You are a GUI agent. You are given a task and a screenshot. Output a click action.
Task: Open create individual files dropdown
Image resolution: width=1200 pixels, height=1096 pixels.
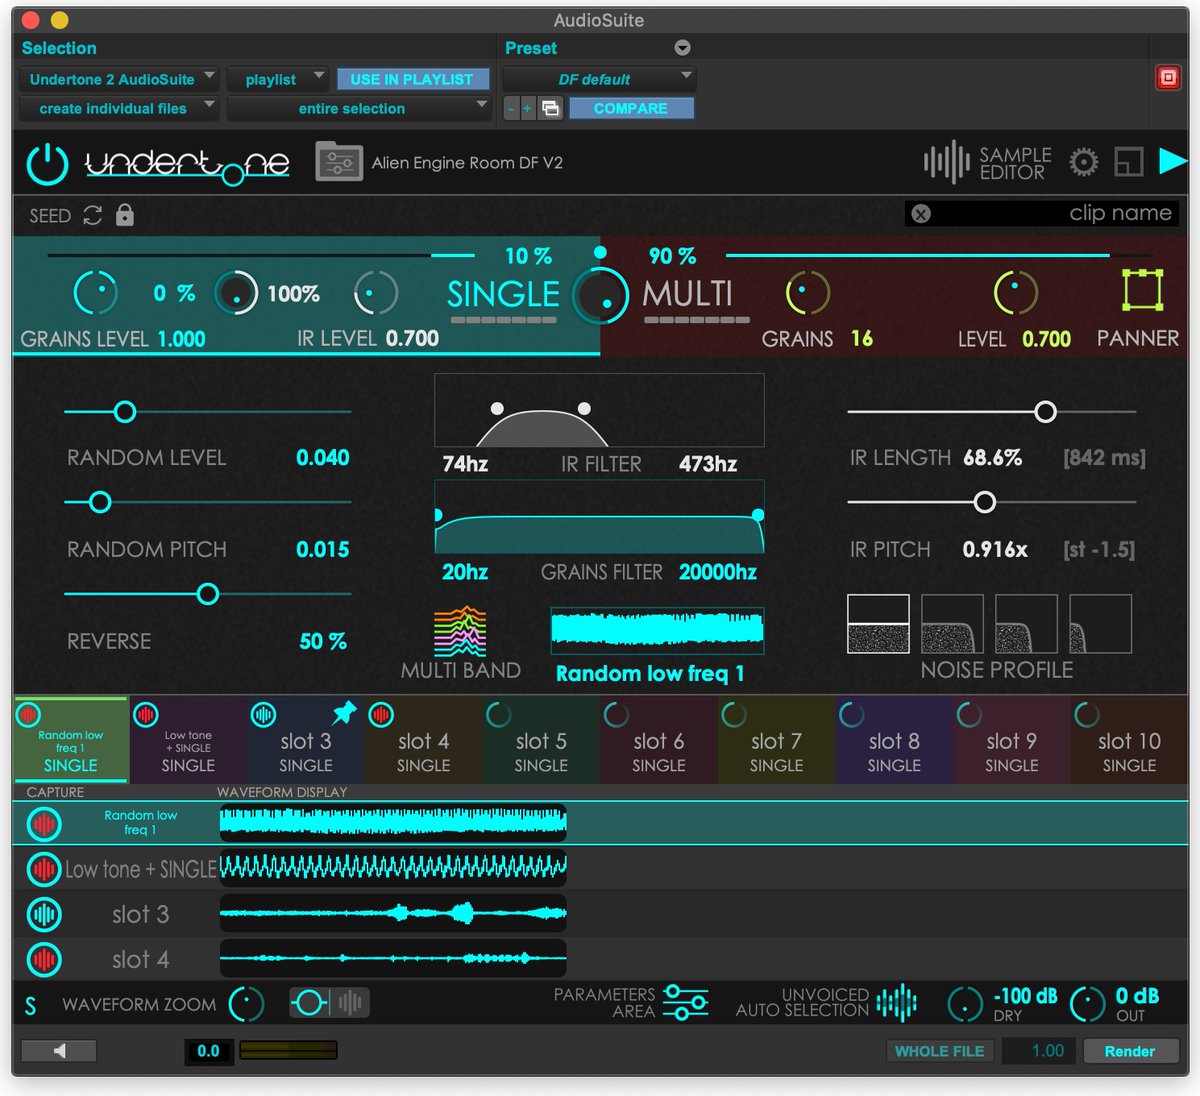point(119,108)
